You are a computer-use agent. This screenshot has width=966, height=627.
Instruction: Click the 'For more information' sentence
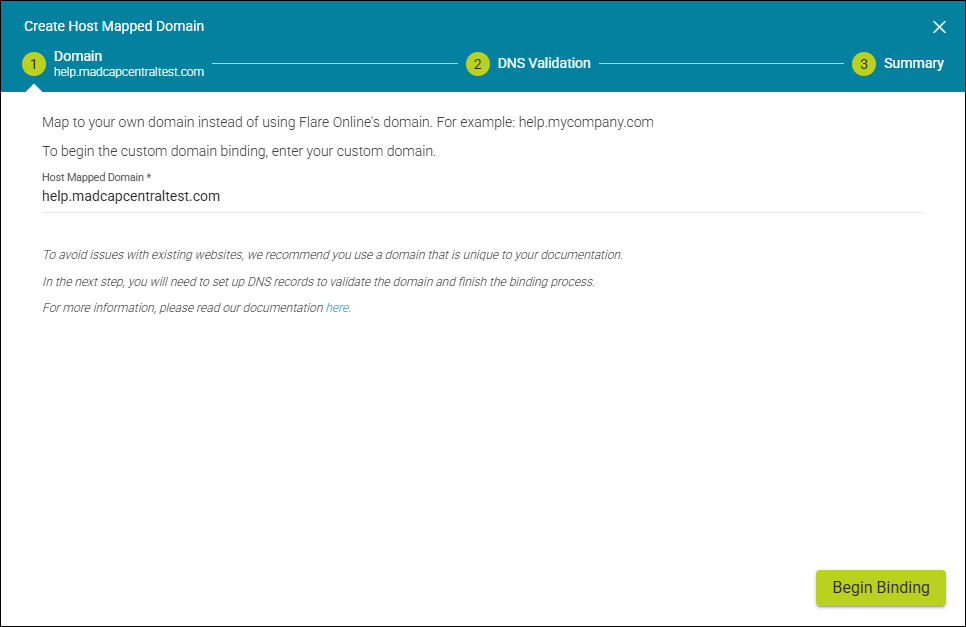pyautogui.click(x=183, y=308)
